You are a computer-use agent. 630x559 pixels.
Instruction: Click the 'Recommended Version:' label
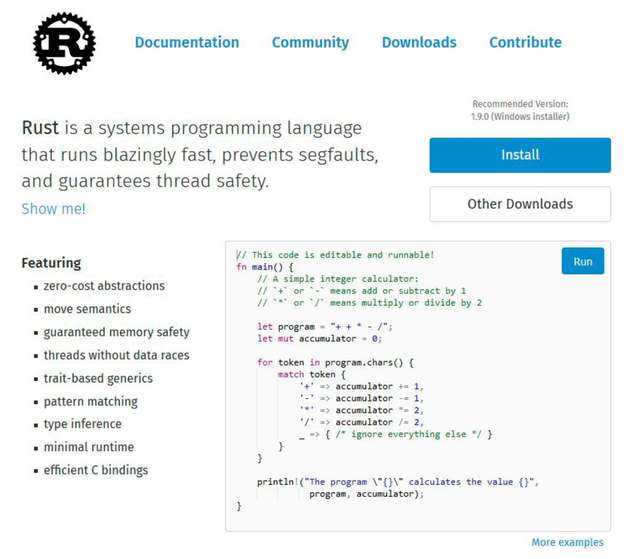point(520,104)
